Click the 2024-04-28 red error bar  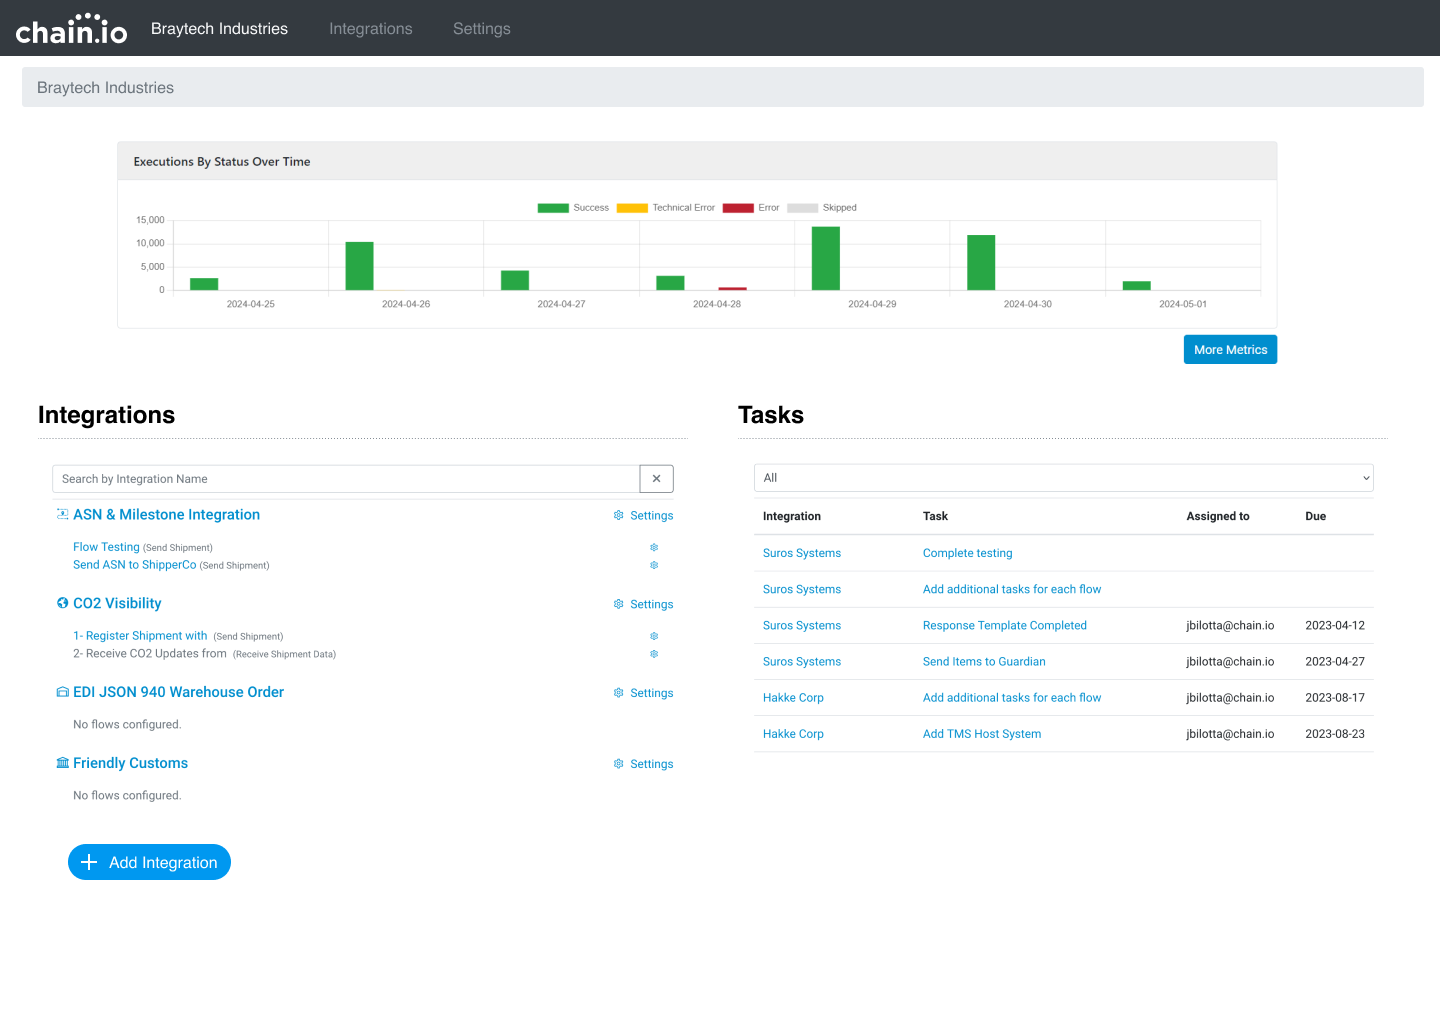point(732,289)
